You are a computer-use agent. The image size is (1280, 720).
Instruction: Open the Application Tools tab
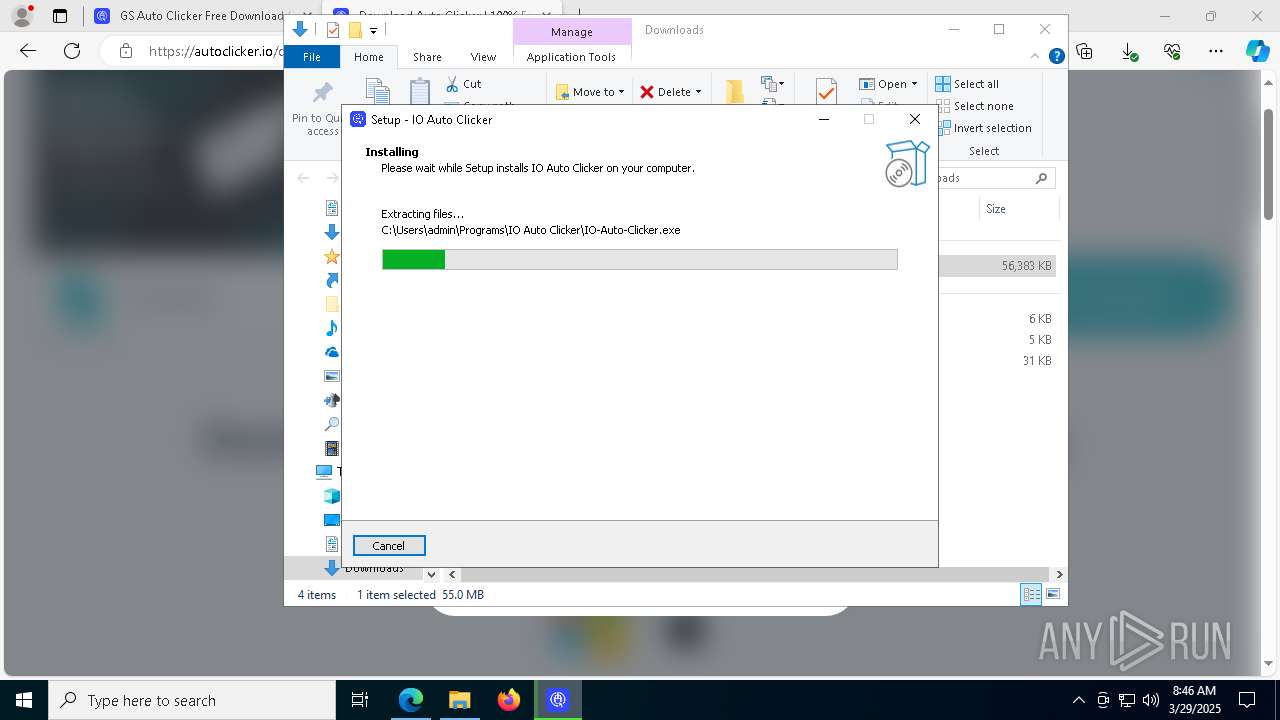point(571,57)
